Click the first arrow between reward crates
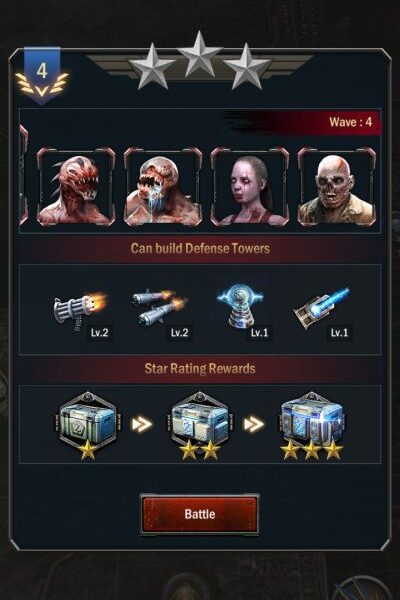This screenshot has height=600, width=400. click(x=142, y=424)
